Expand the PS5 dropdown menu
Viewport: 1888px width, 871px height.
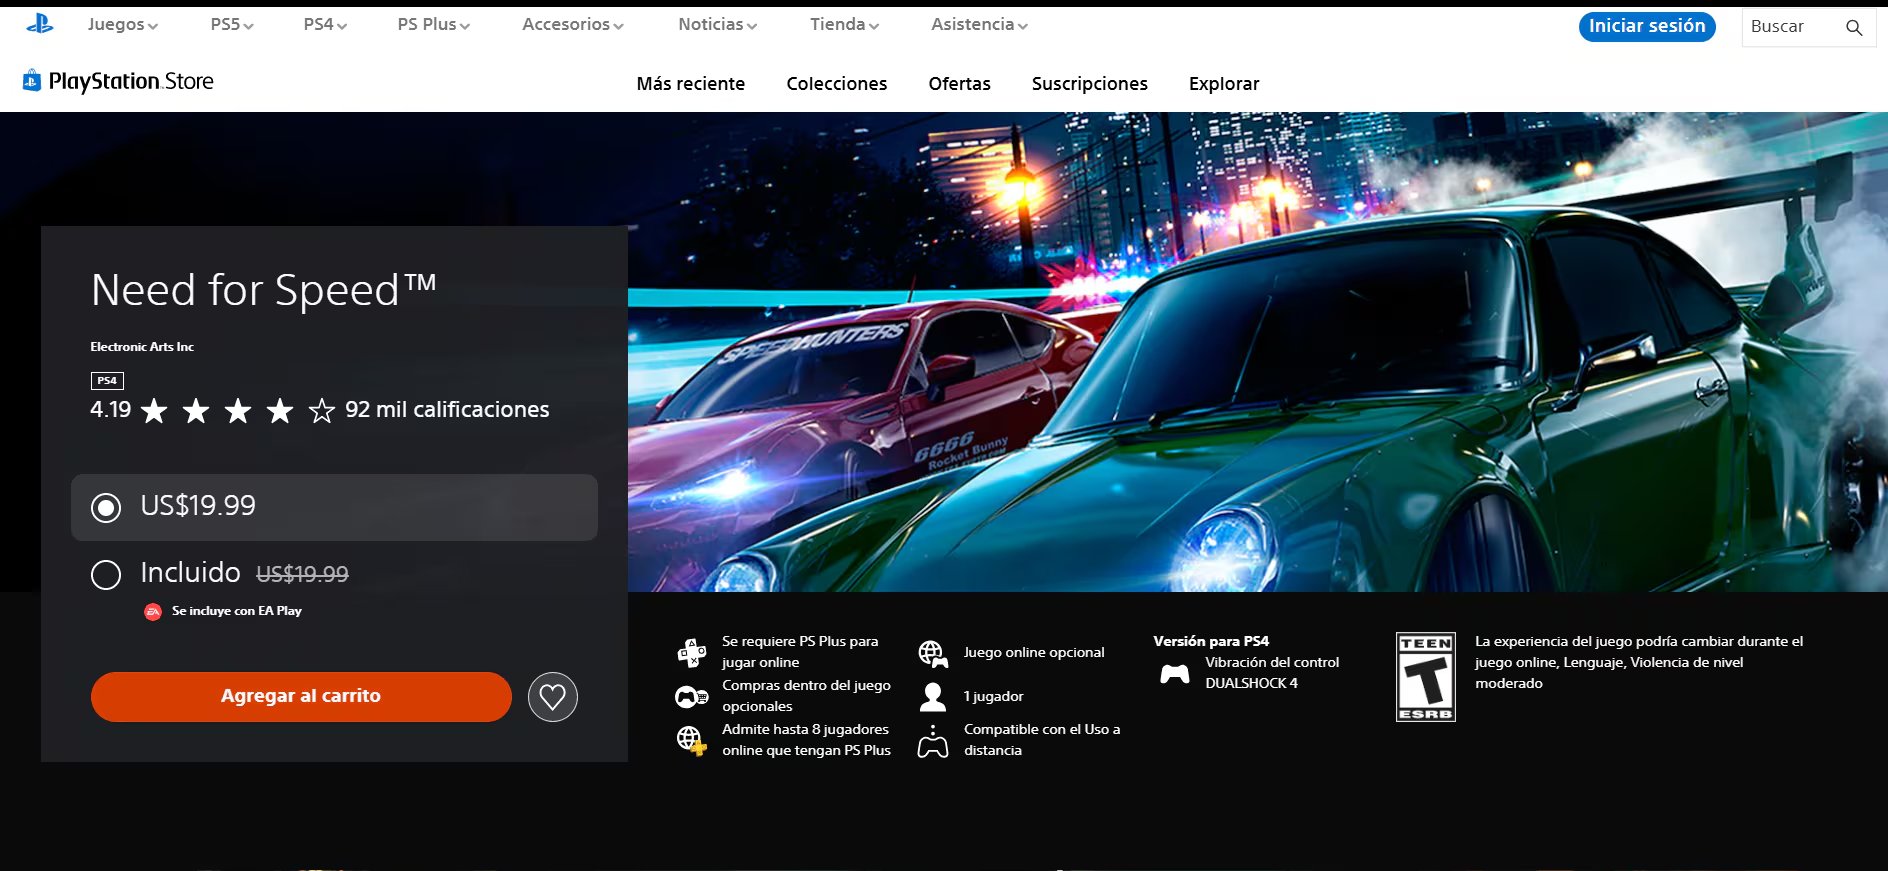[232, 24]
